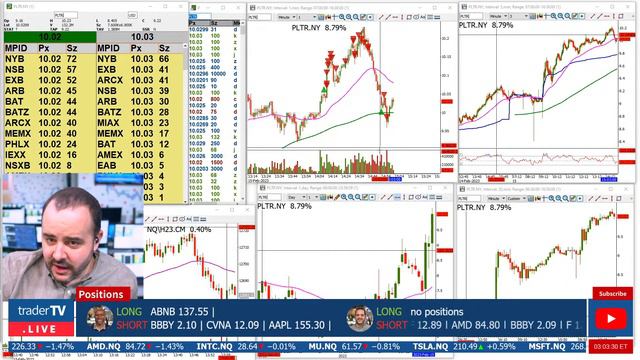Click the YouTube play logo

tap(611, 319)
